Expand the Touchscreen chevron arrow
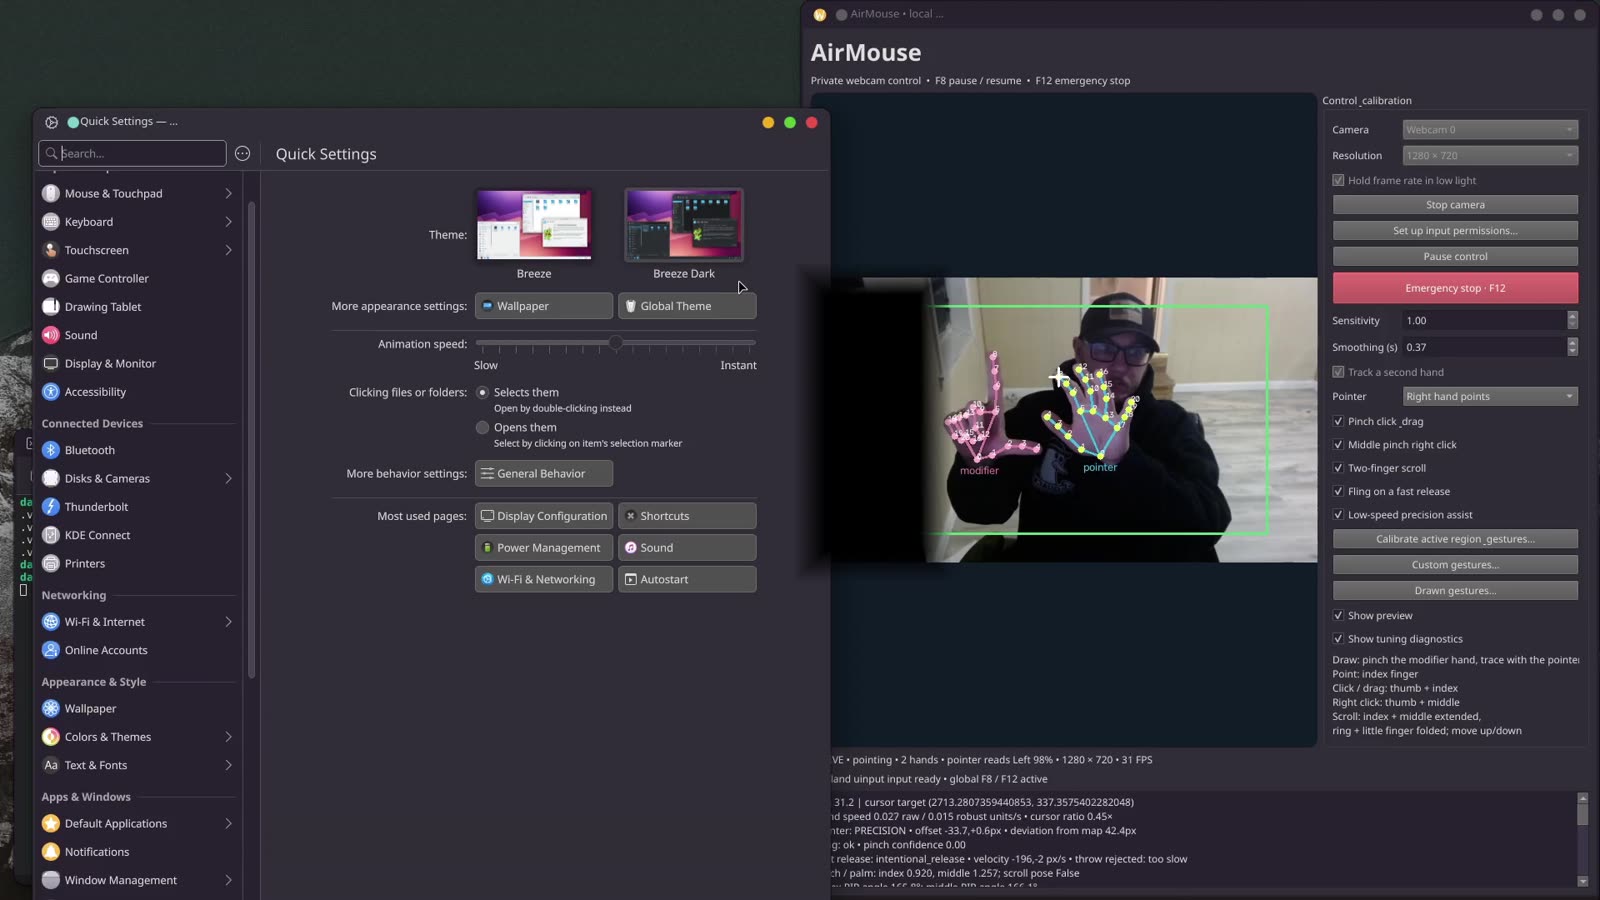Viewport: 1600px width, 900px height. pos(228,250)
